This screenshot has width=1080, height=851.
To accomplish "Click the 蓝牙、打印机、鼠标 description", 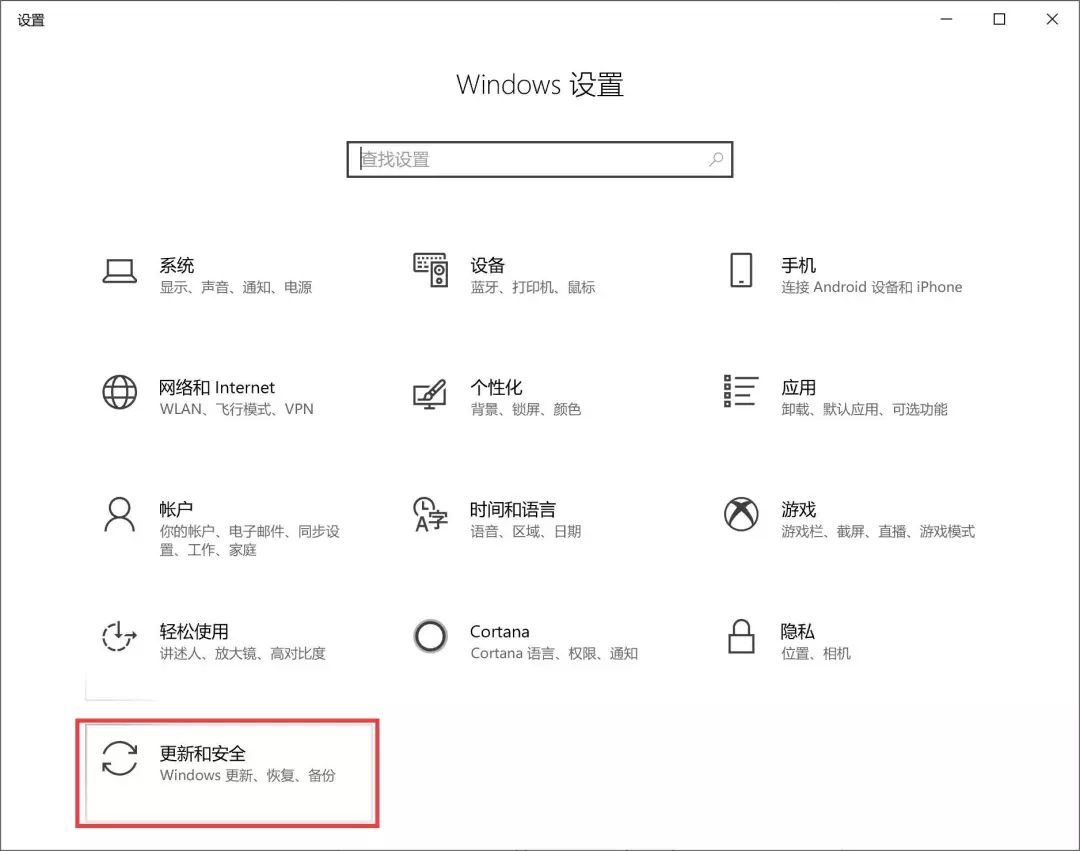I will [532, 287].
